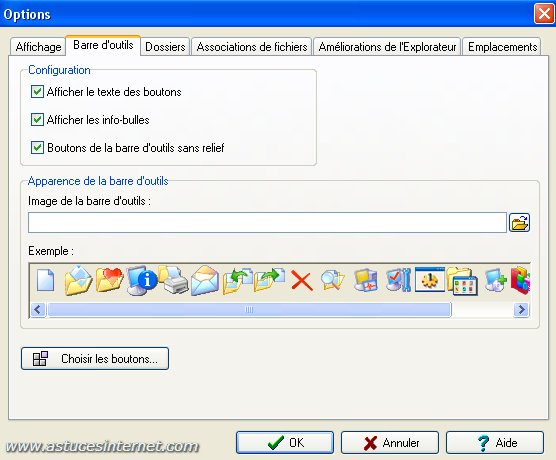Click the computer information icon
556x460 pixels.
[x=141, y=280]
